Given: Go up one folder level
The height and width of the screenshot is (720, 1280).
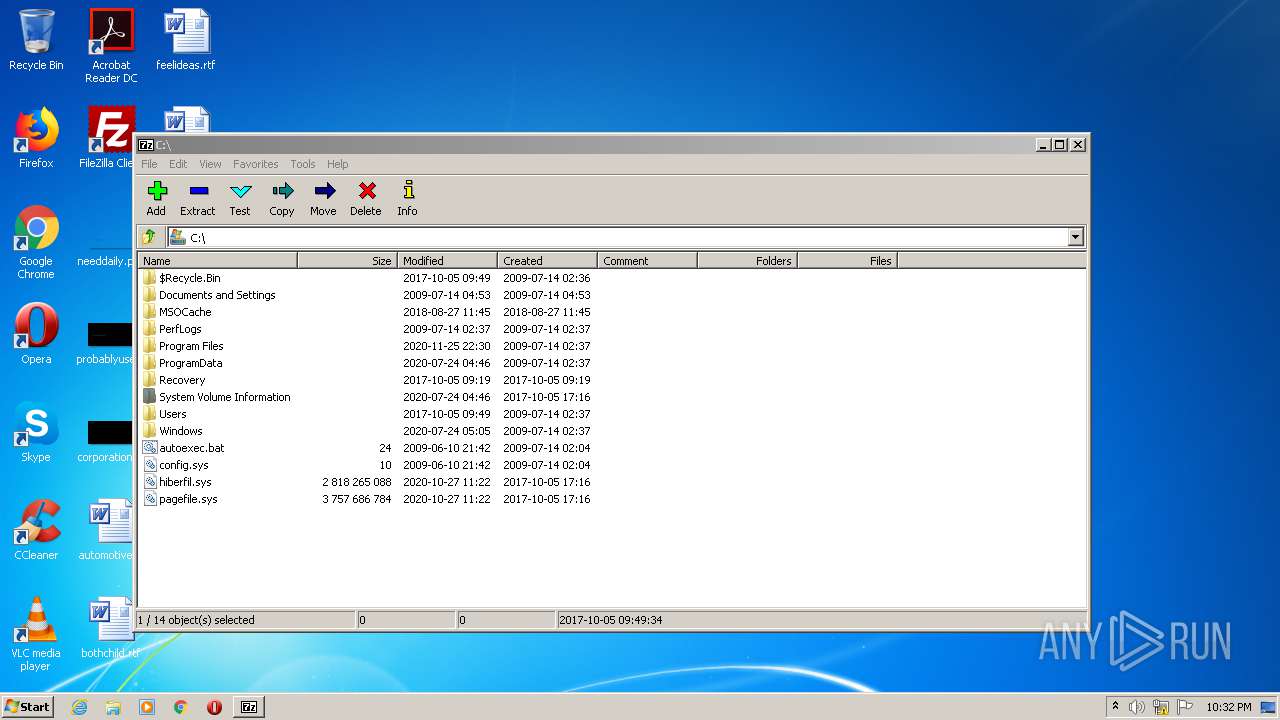Looking at the screenshot, I should [149, 237].
